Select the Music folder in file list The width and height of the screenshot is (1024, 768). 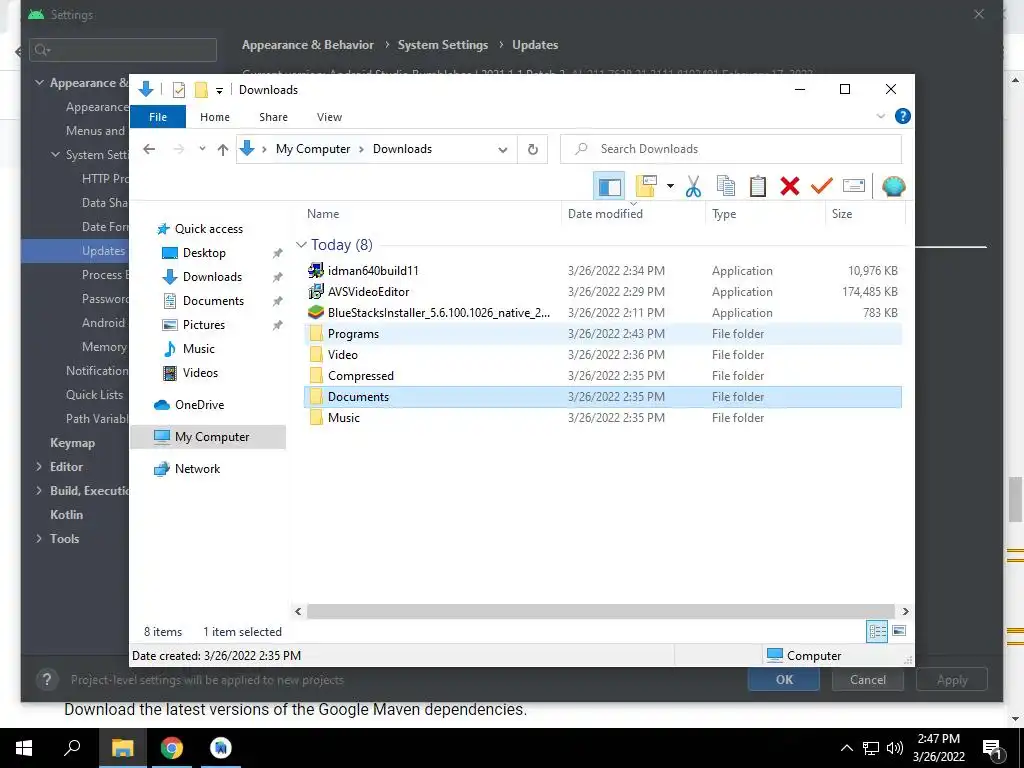[x=603, y=418]
